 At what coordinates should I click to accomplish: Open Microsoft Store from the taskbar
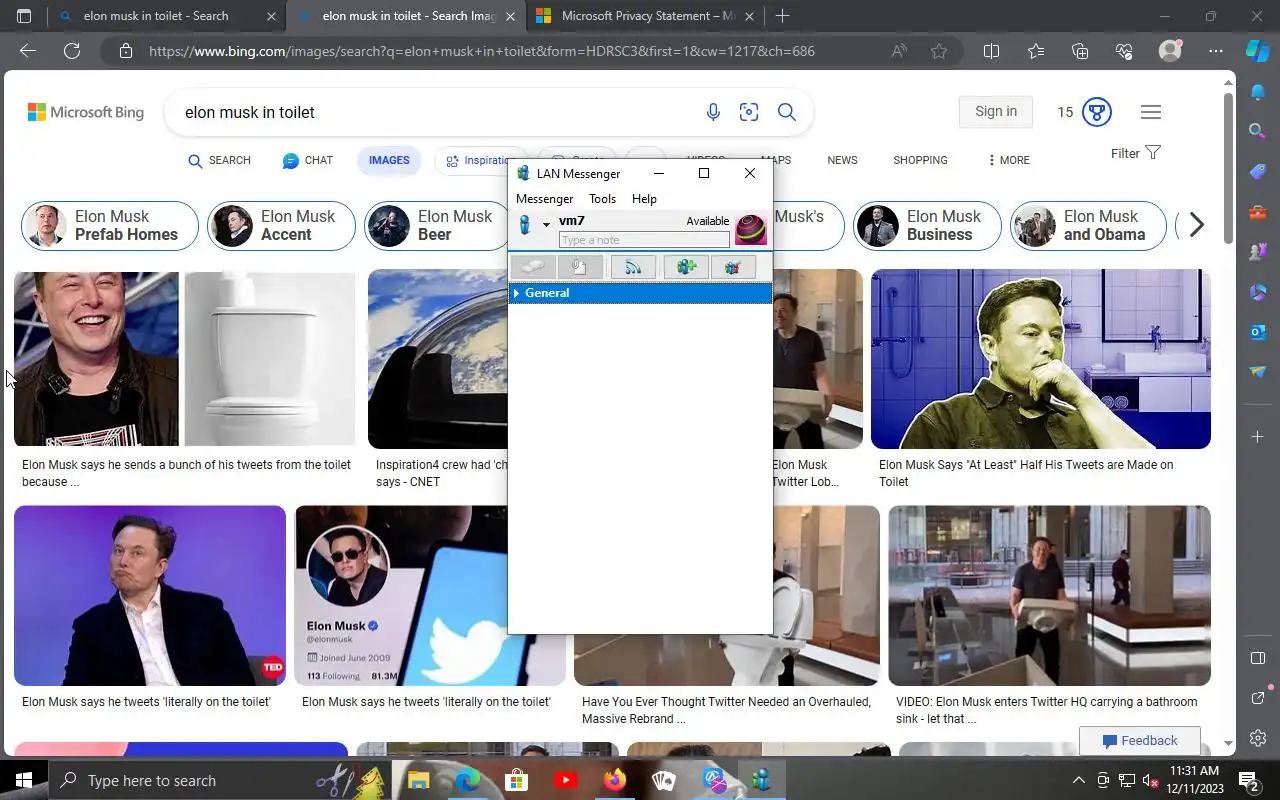[516, 780]
